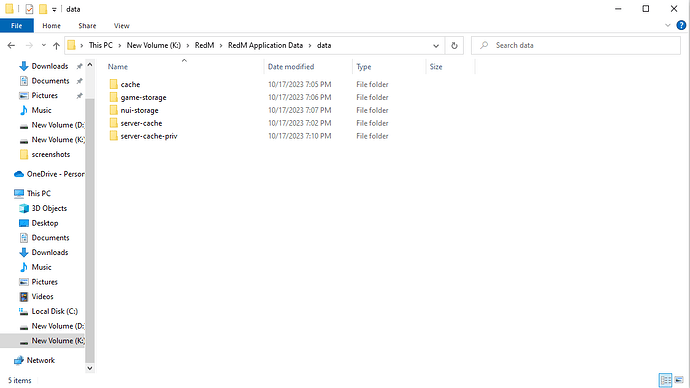The image size is (690, 388).
Task: Open New Volume (D:) in Quick access
Action: [58, 125]
